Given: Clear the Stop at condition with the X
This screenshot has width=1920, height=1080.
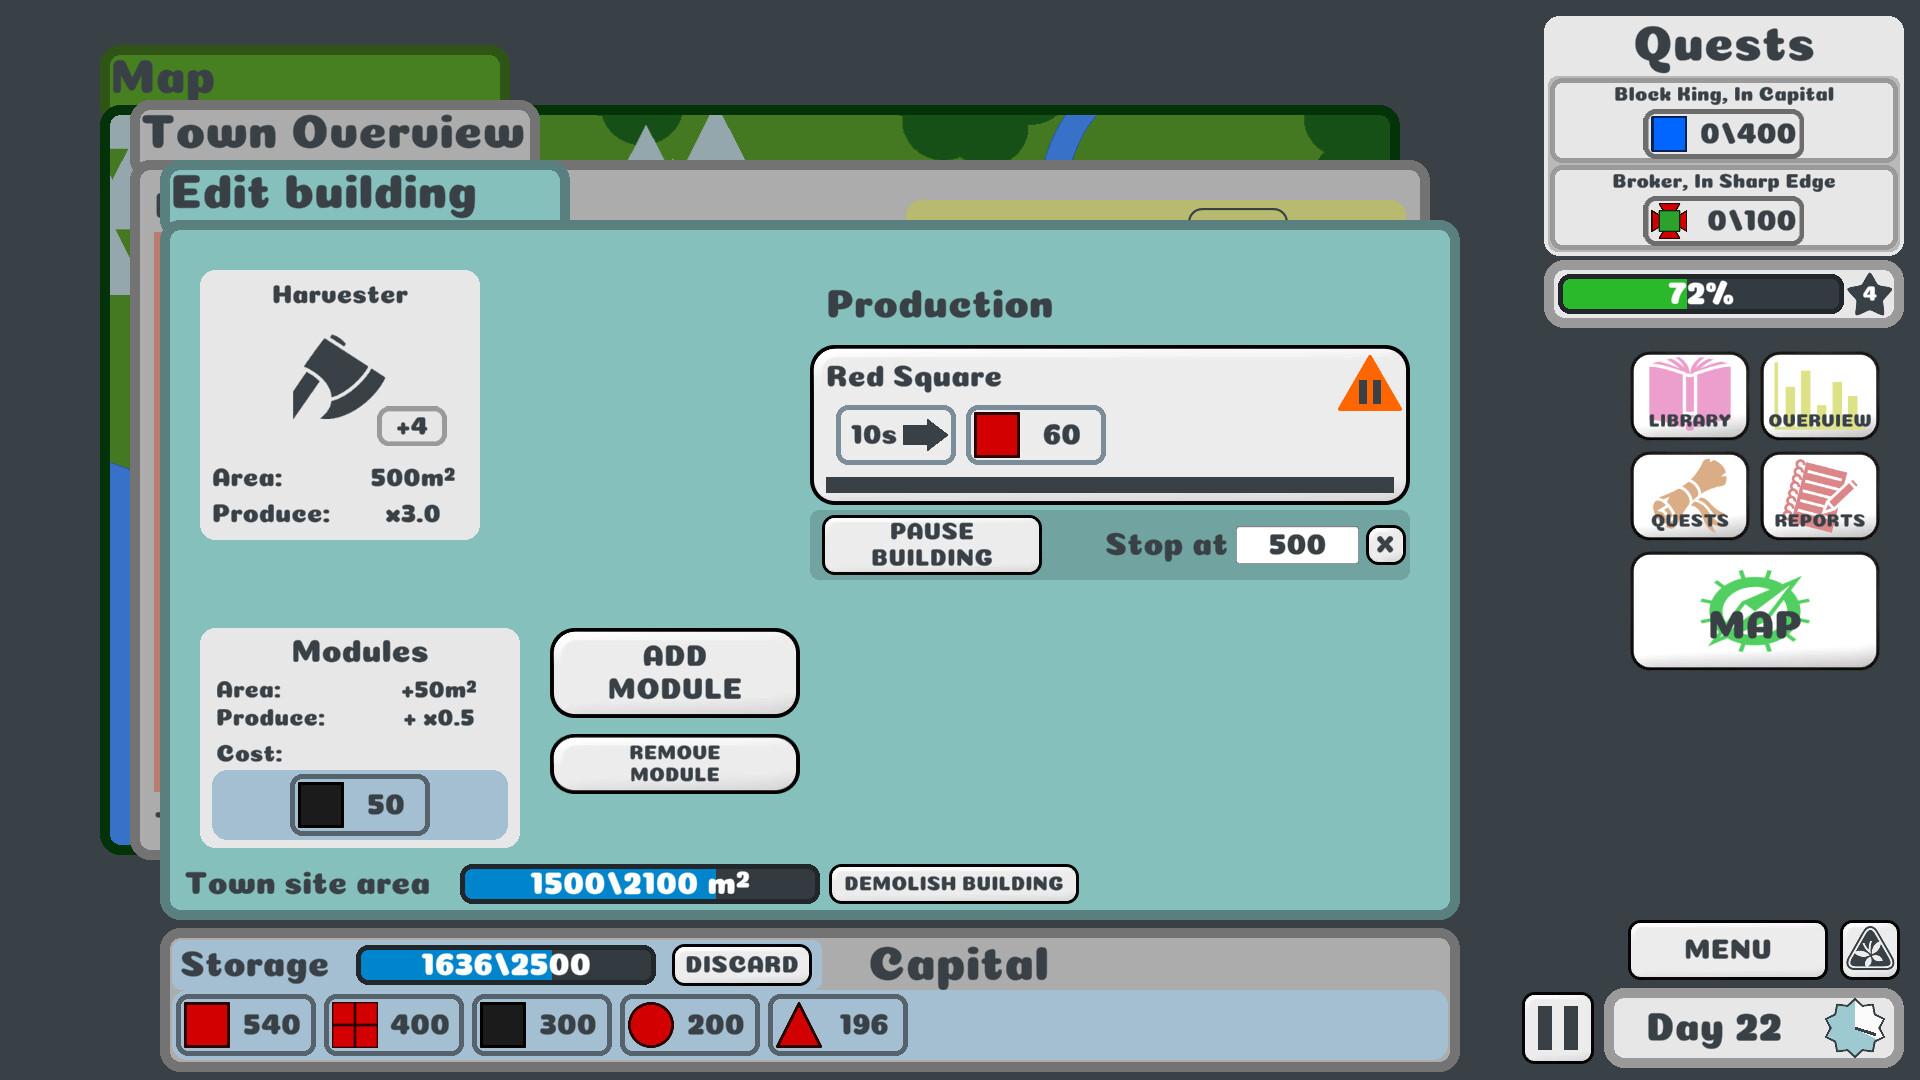Looking at the screenshot, I should click(x=1385, y=545).
